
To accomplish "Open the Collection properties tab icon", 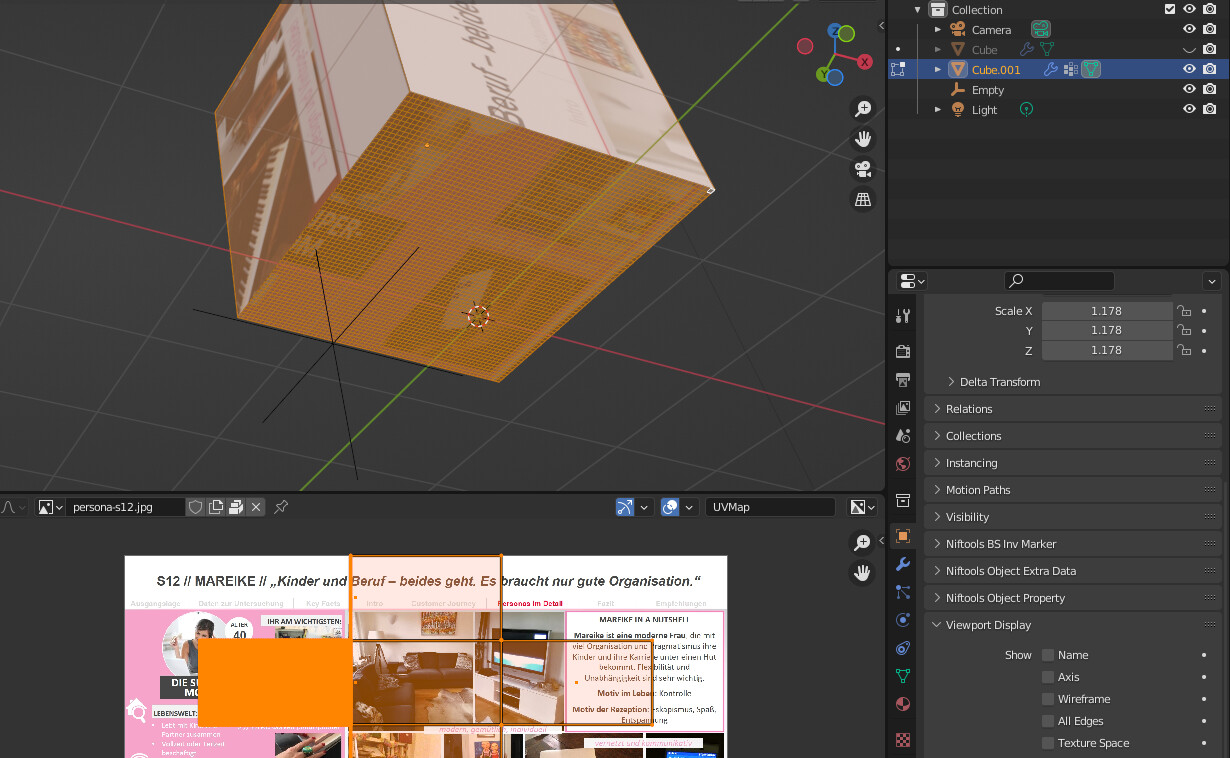I will pos(903,500).
